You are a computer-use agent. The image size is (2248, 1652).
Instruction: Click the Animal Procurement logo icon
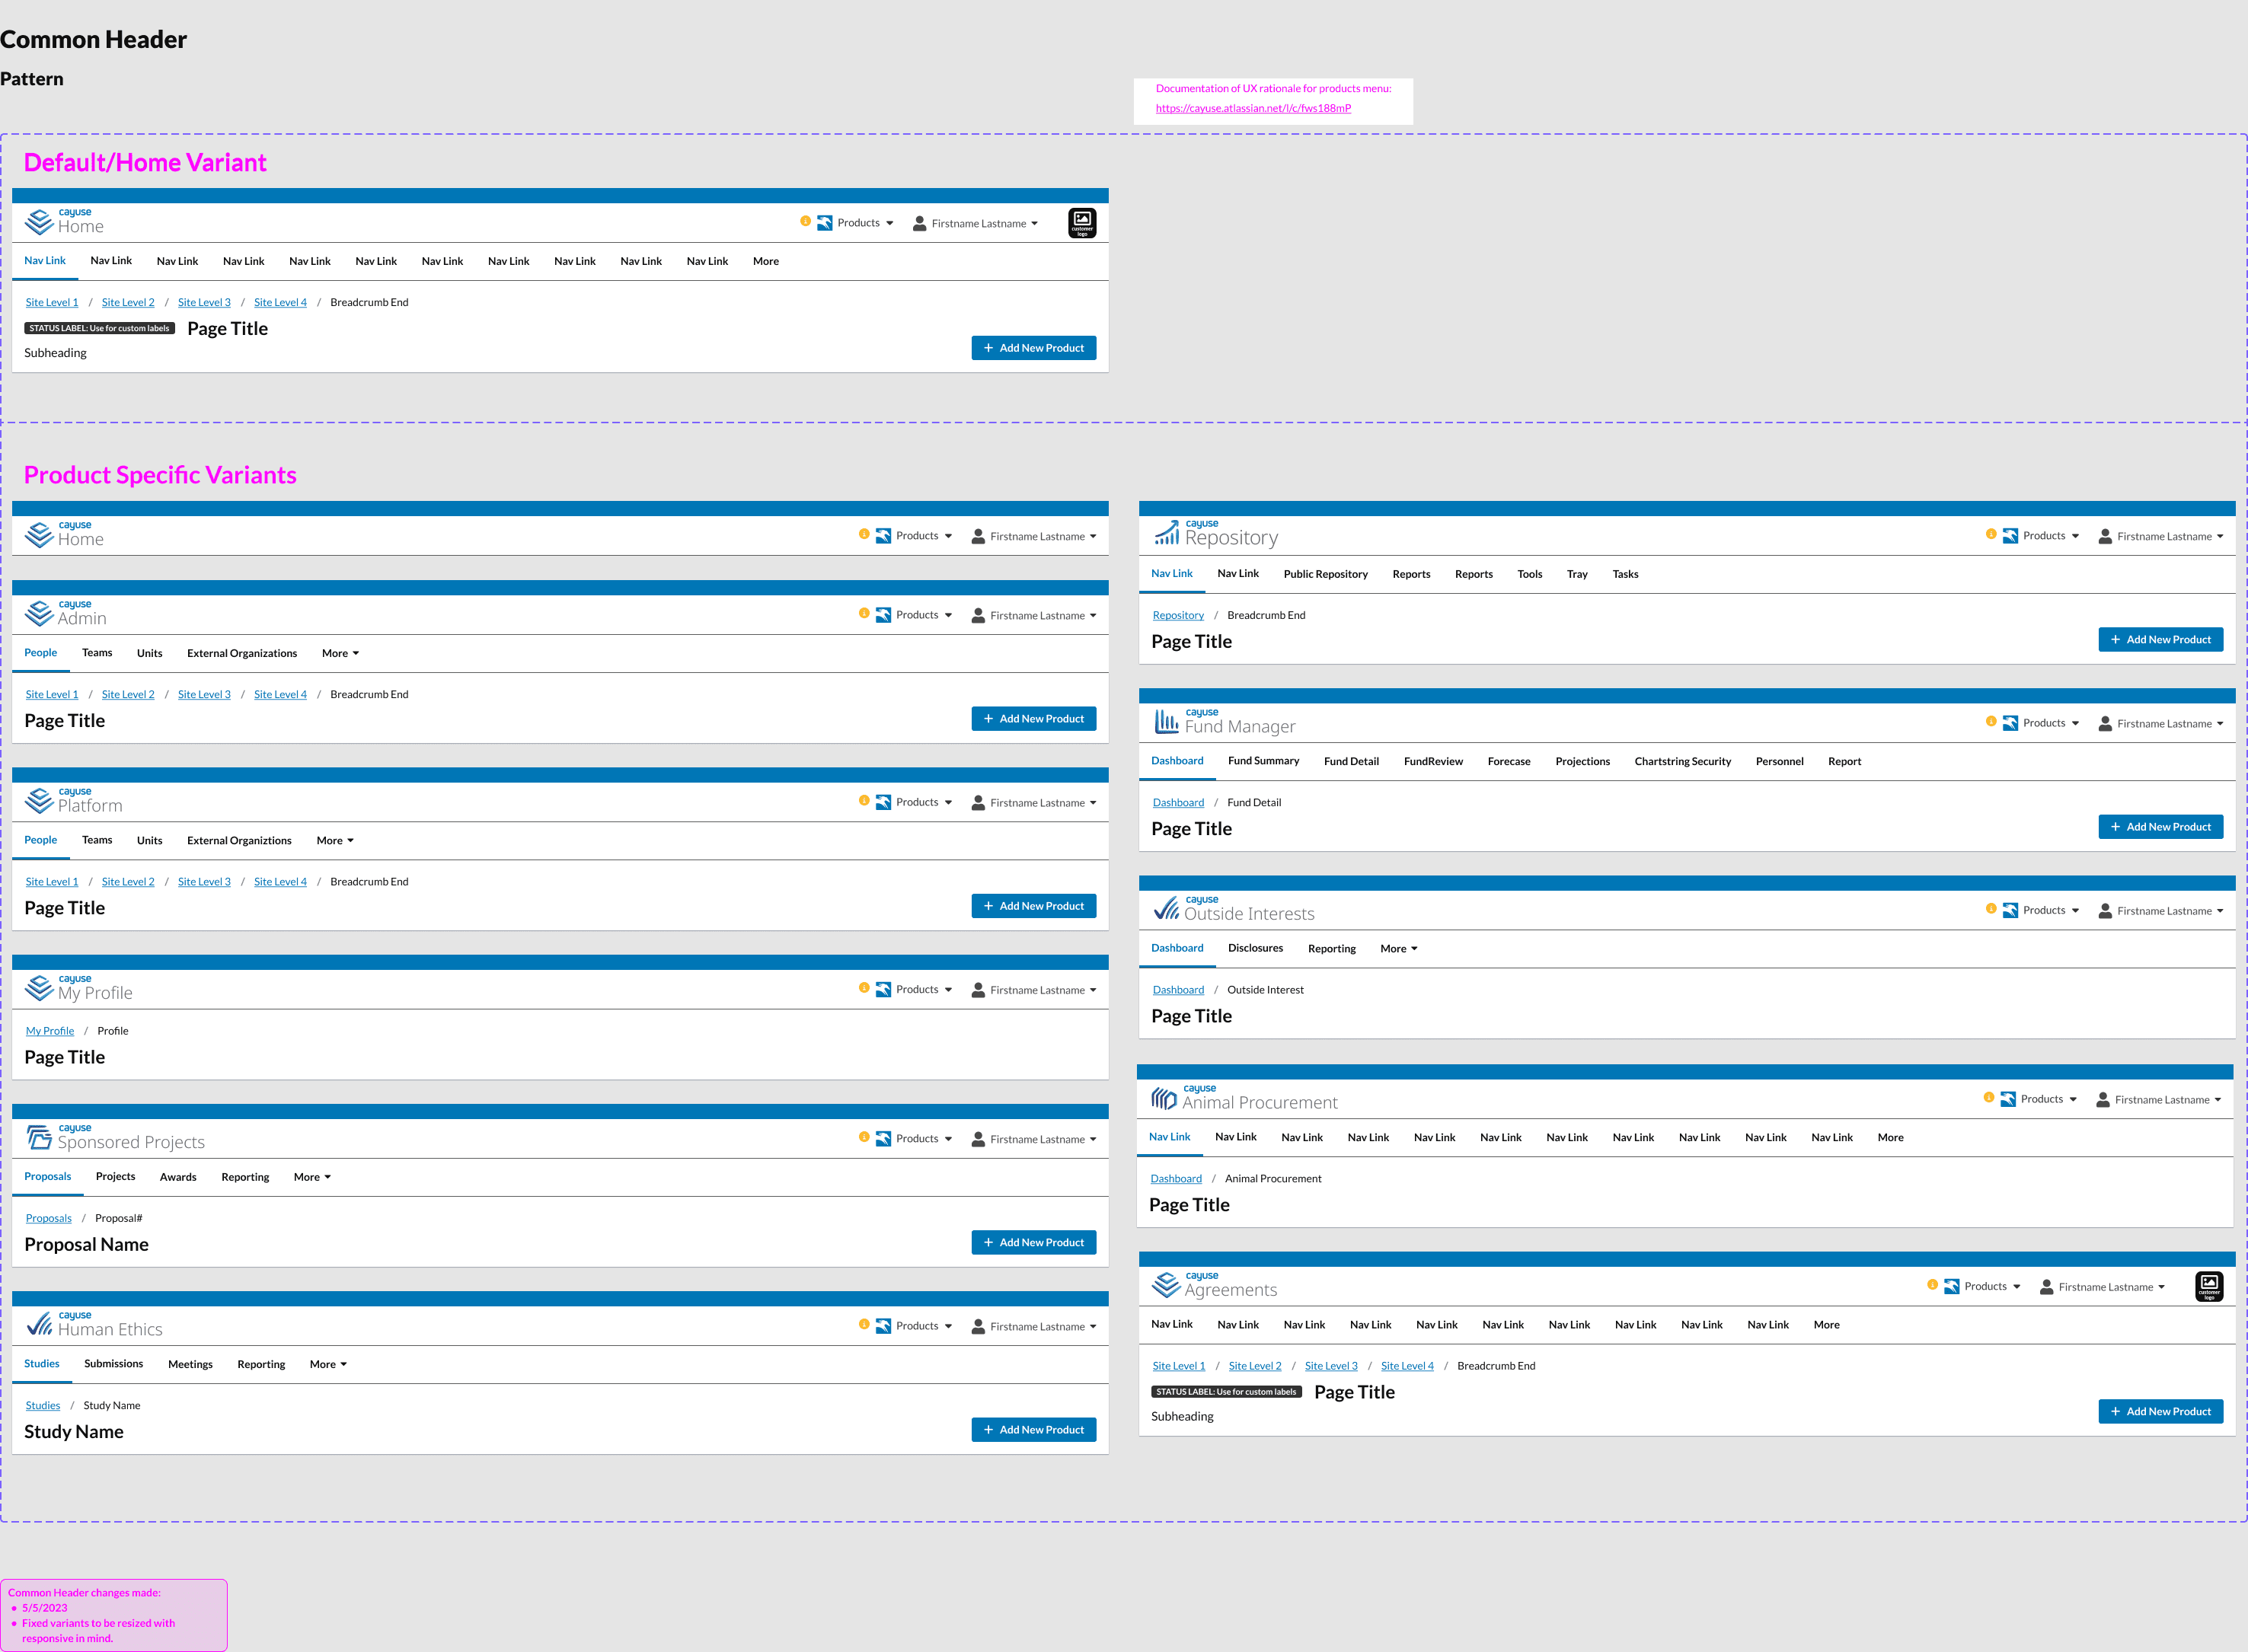(x=1163, y=1098)
